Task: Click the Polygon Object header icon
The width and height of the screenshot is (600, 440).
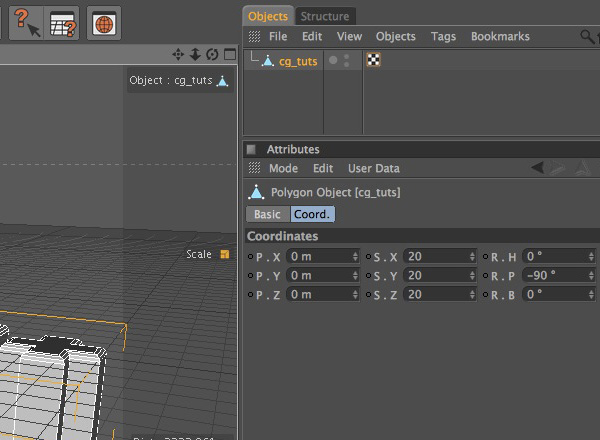Action: 256,192
